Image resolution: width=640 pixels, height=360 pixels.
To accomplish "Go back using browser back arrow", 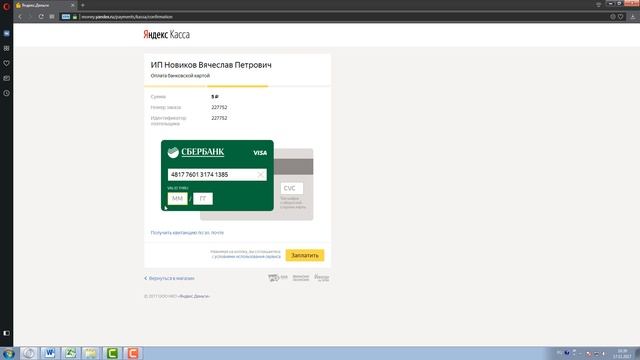I will pos(20,17).
